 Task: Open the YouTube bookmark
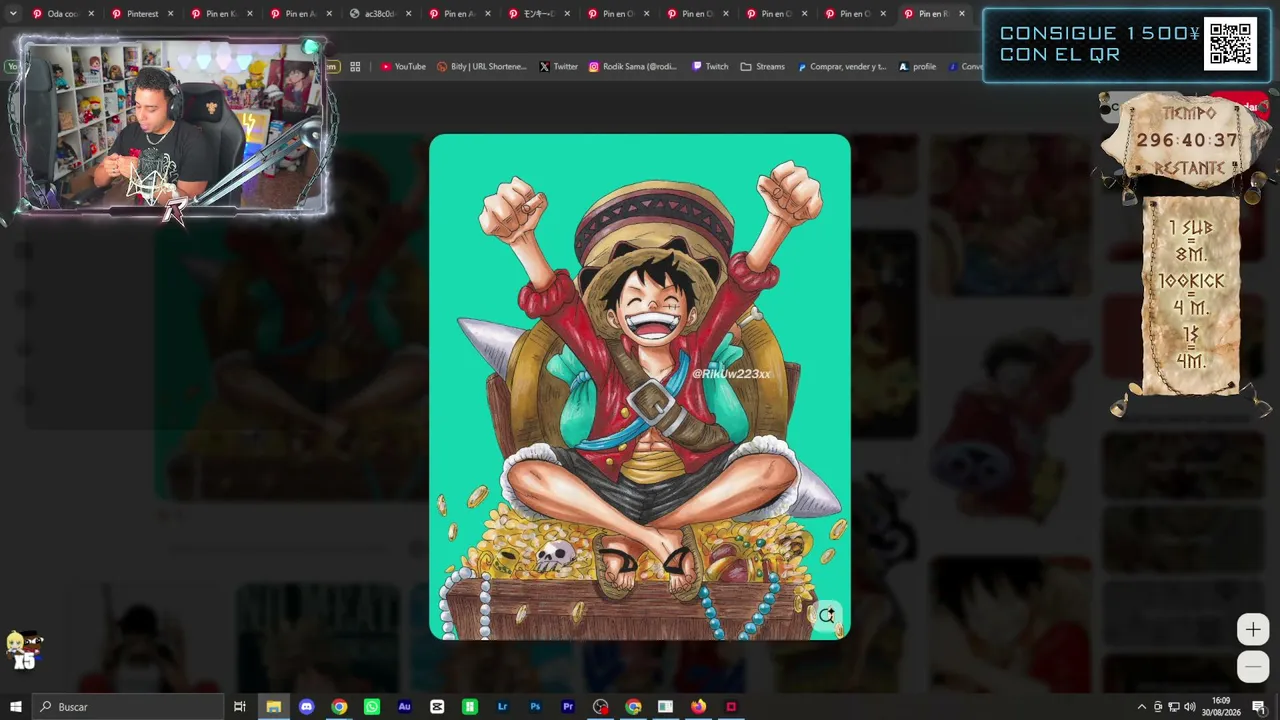[x=403, y=67]
